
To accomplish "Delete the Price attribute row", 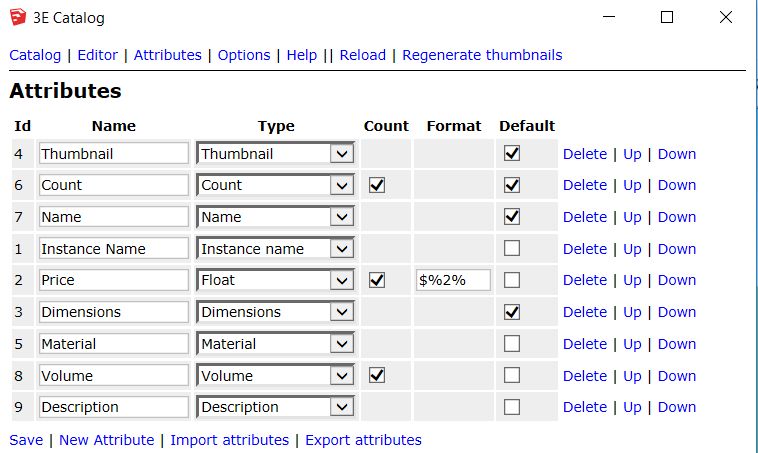I will (585, 280).
